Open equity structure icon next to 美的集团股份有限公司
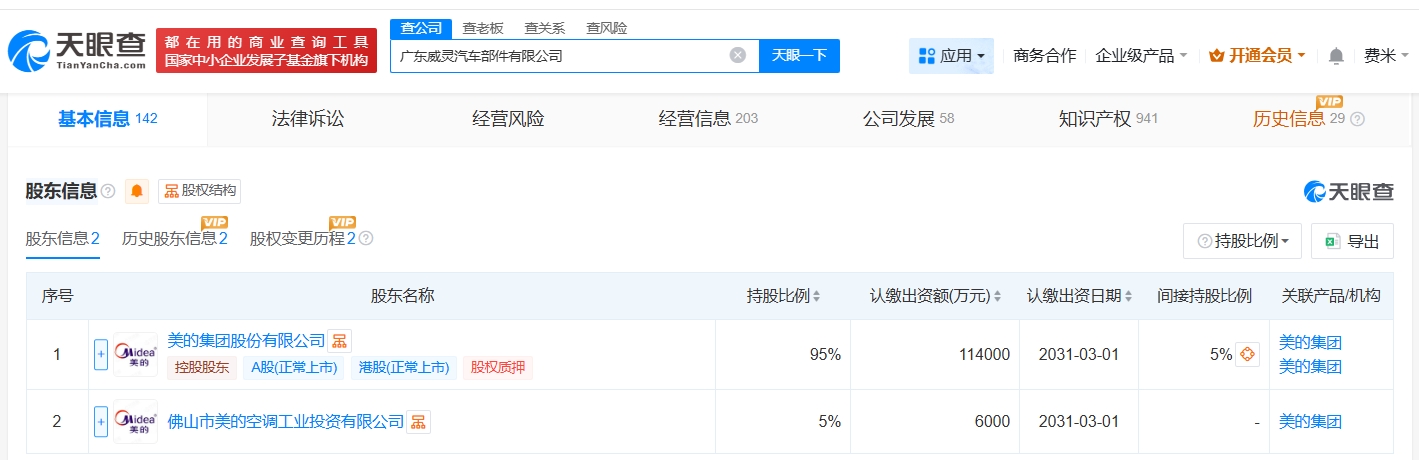Viewport: 1419px width, 460px height. 340,341
